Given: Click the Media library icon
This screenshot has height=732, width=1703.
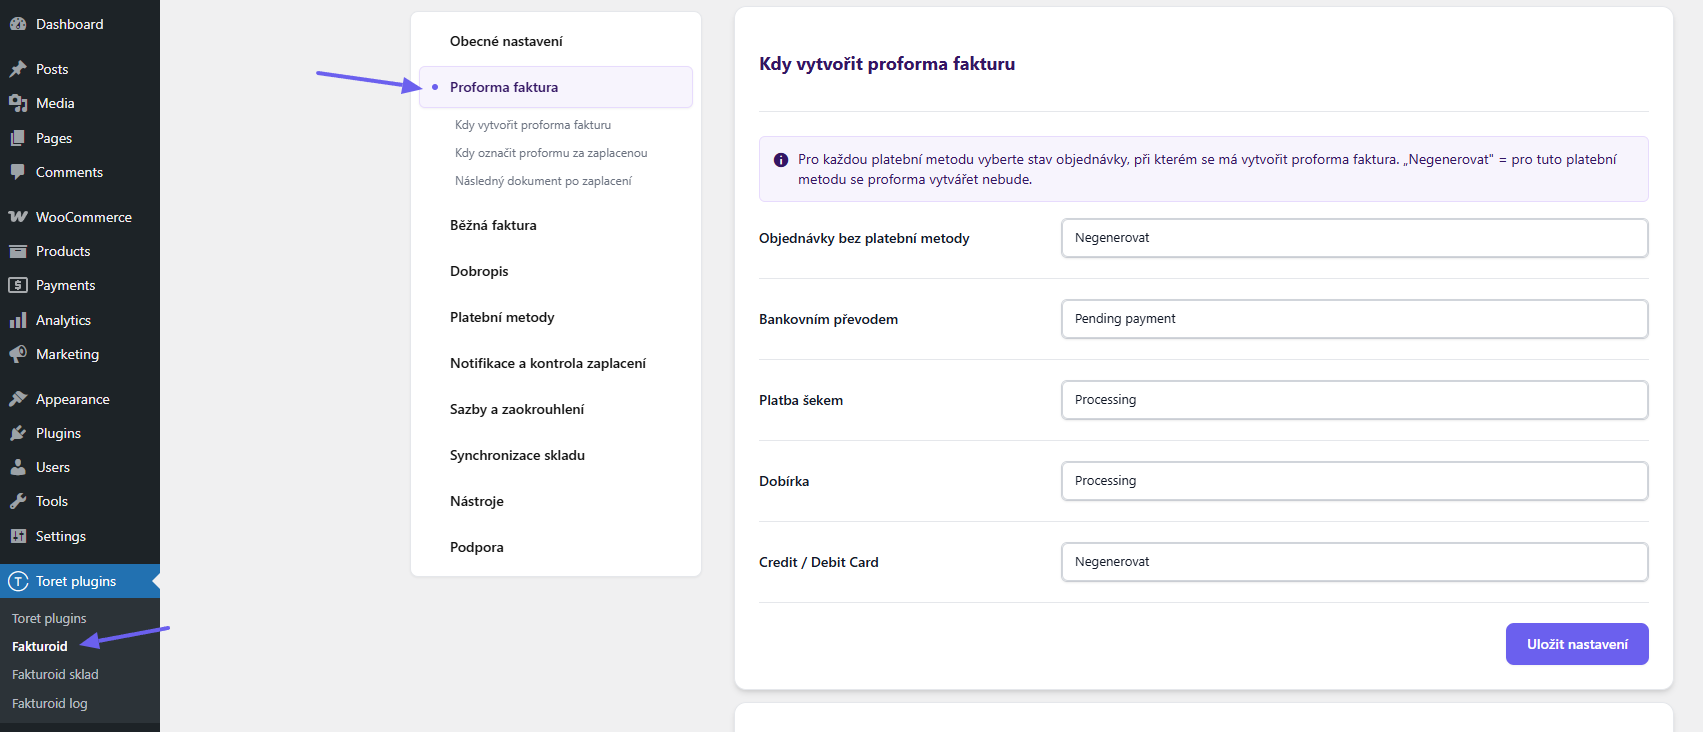Looking at the screenshot, I should pyautogui.click(x=18, y=103).
